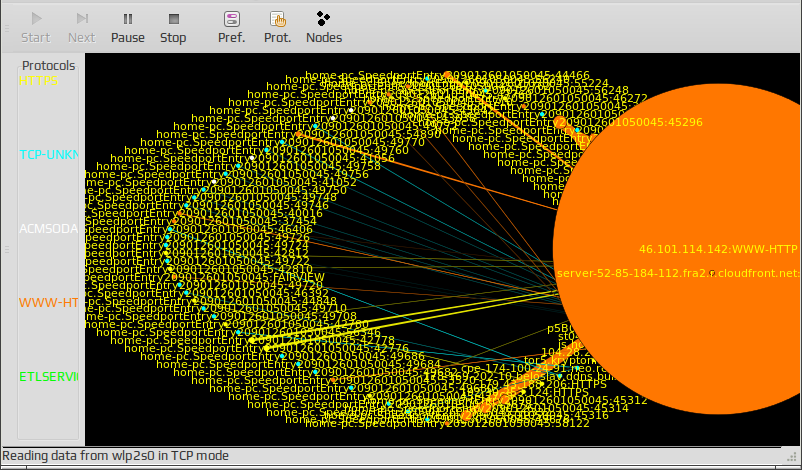Click the toolbar drag handle left of Start
802x470 pixels.
[x=7, y=28]
